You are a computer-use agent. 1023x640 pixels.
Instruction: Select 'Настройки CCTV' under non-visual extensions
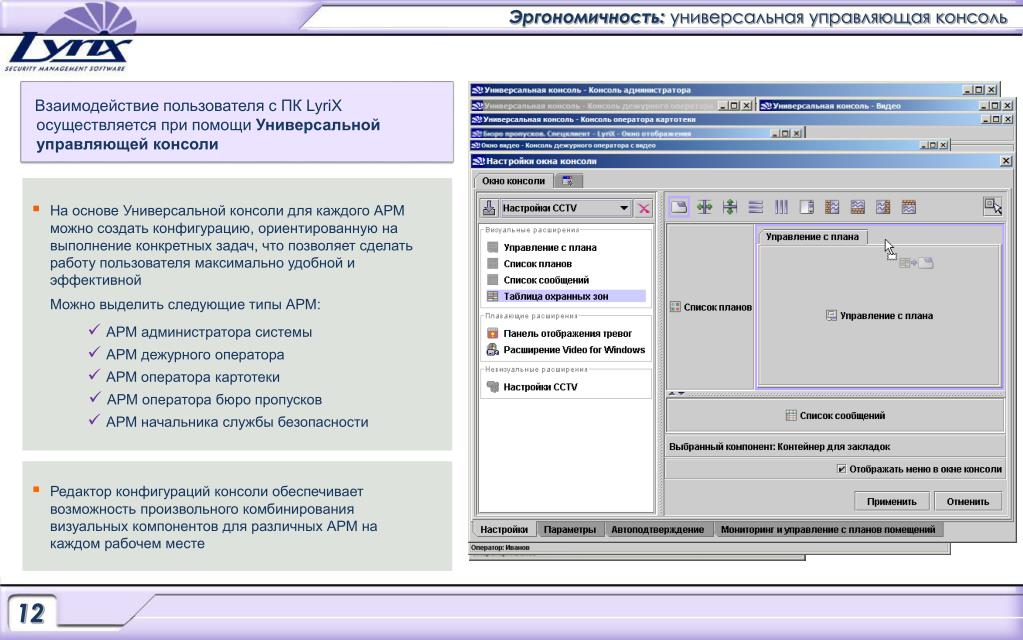tap(540, 387)
